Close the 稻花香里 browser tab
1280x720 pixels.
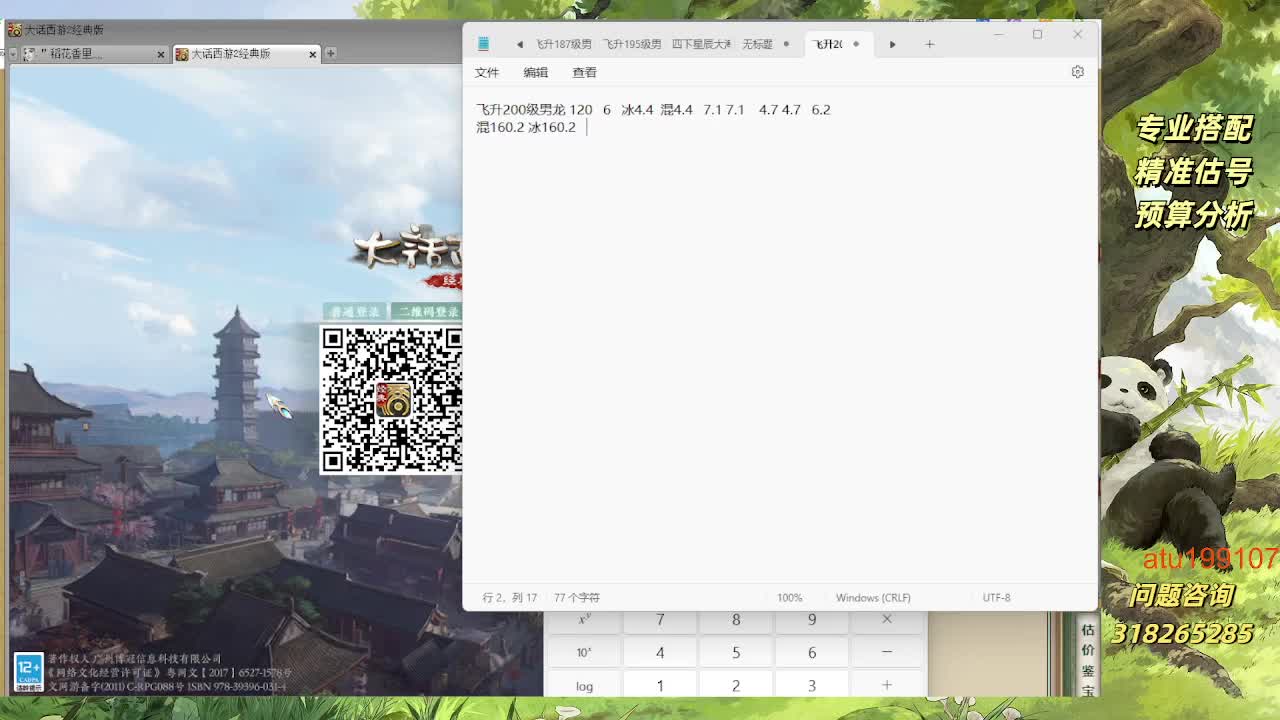click(x=161, y=54)
